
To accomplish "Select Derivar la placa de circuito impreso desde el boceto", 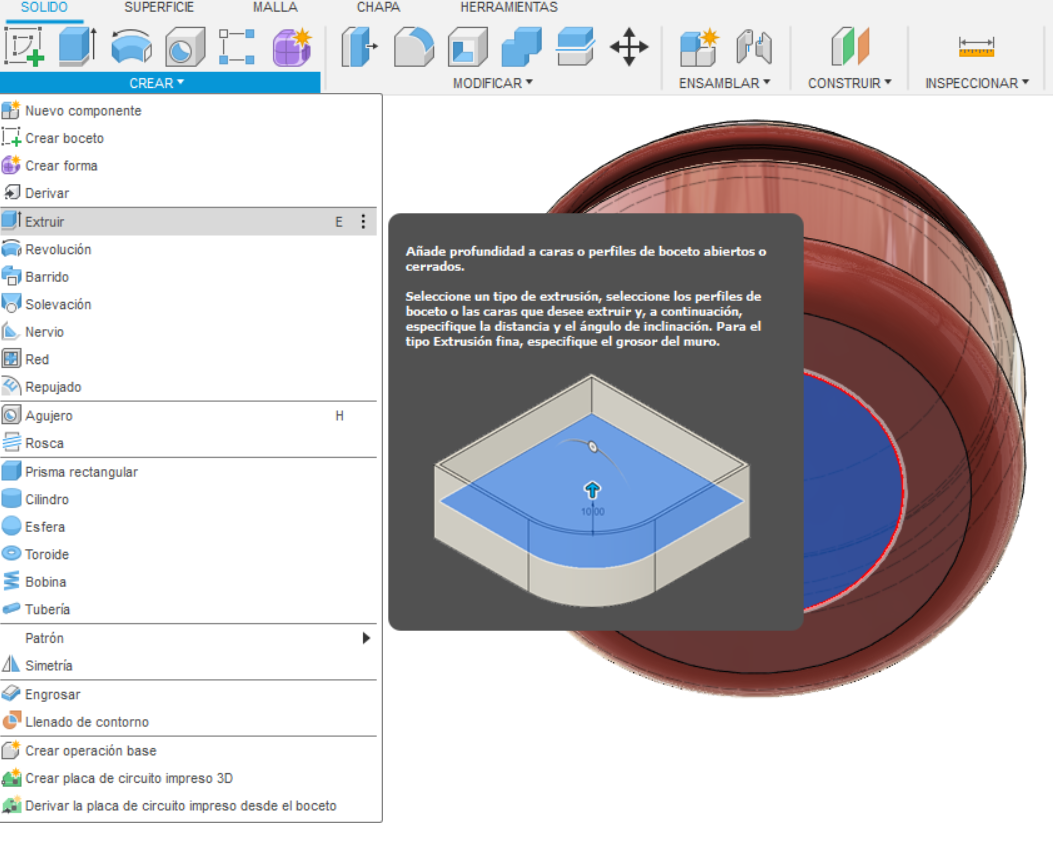I will click(x=189, y=806).
